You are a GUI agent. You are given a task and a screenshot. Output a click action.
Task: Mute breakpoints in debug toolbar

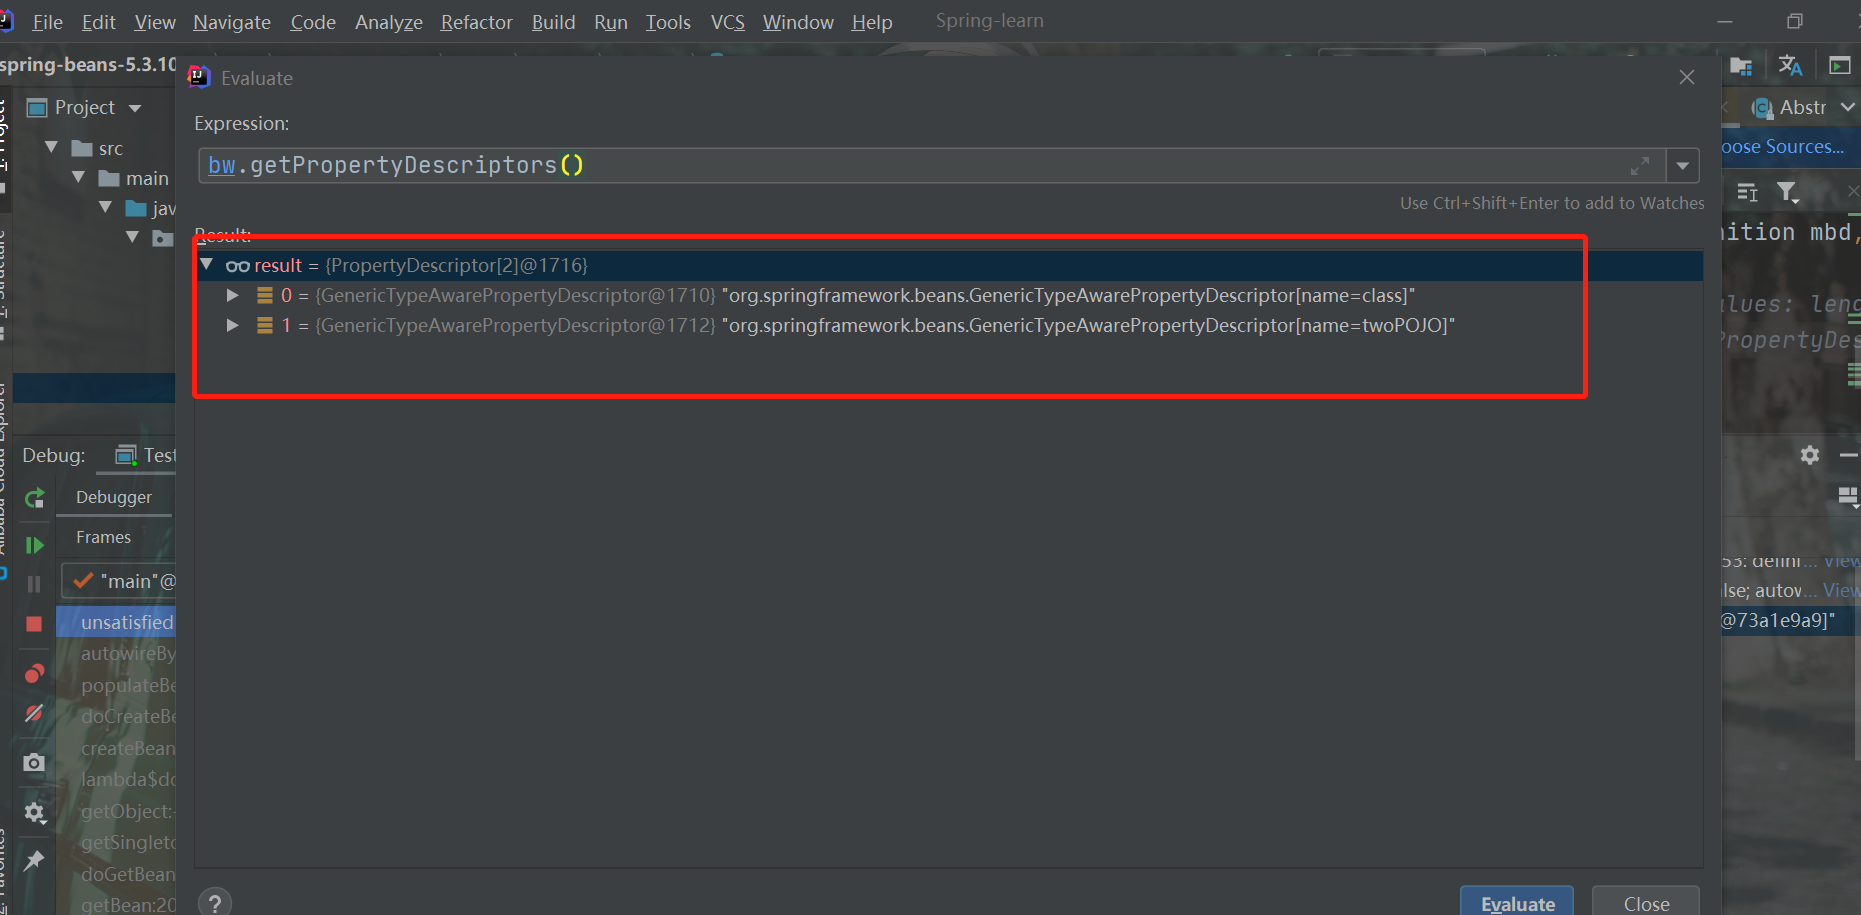tap(34, 713)
